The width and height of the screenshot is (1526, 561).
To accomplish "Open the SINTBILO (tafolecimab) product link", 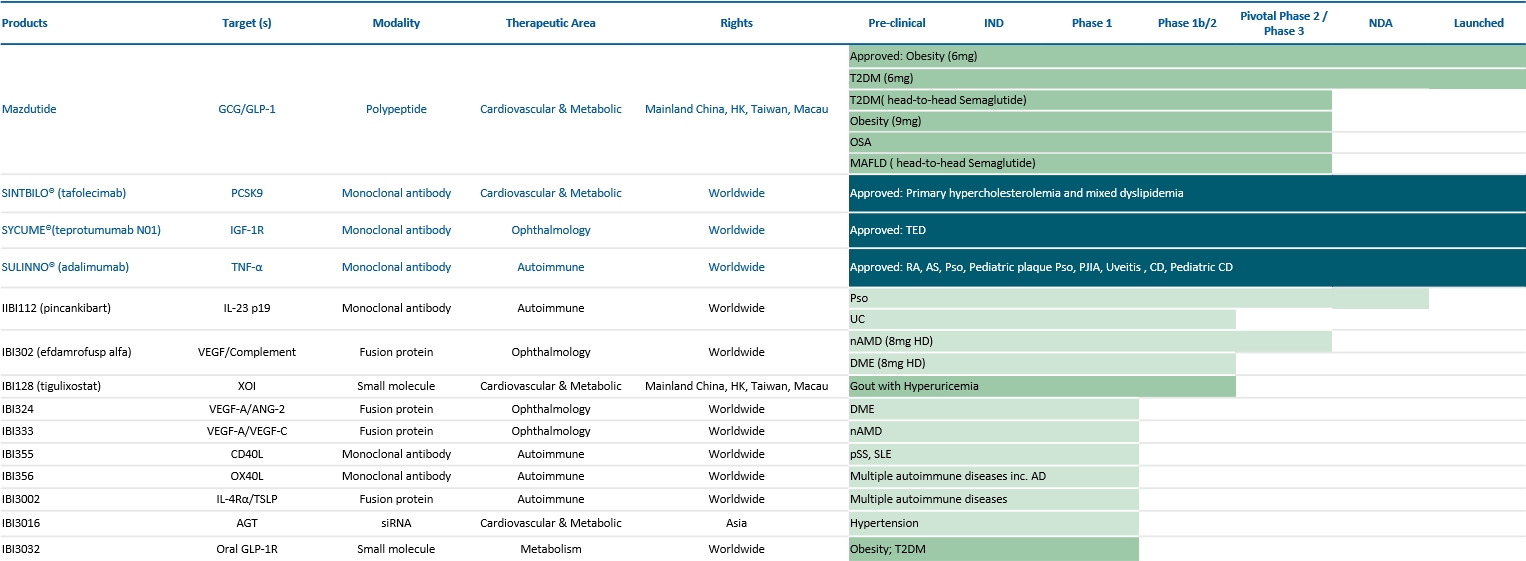I will 64,193.
